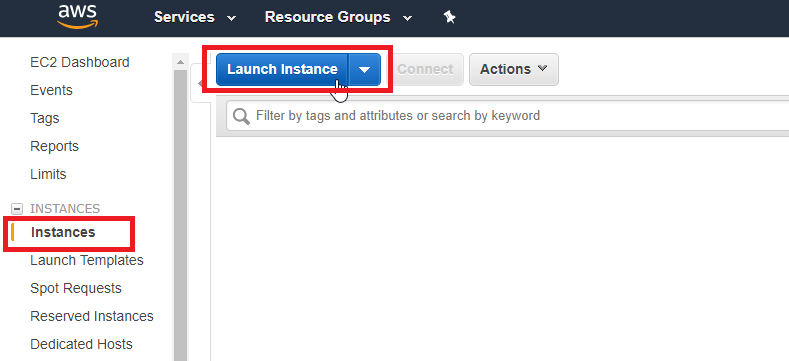The image size is (789, 361).
Task: Click the Launch Instance button
Action: 282,69
